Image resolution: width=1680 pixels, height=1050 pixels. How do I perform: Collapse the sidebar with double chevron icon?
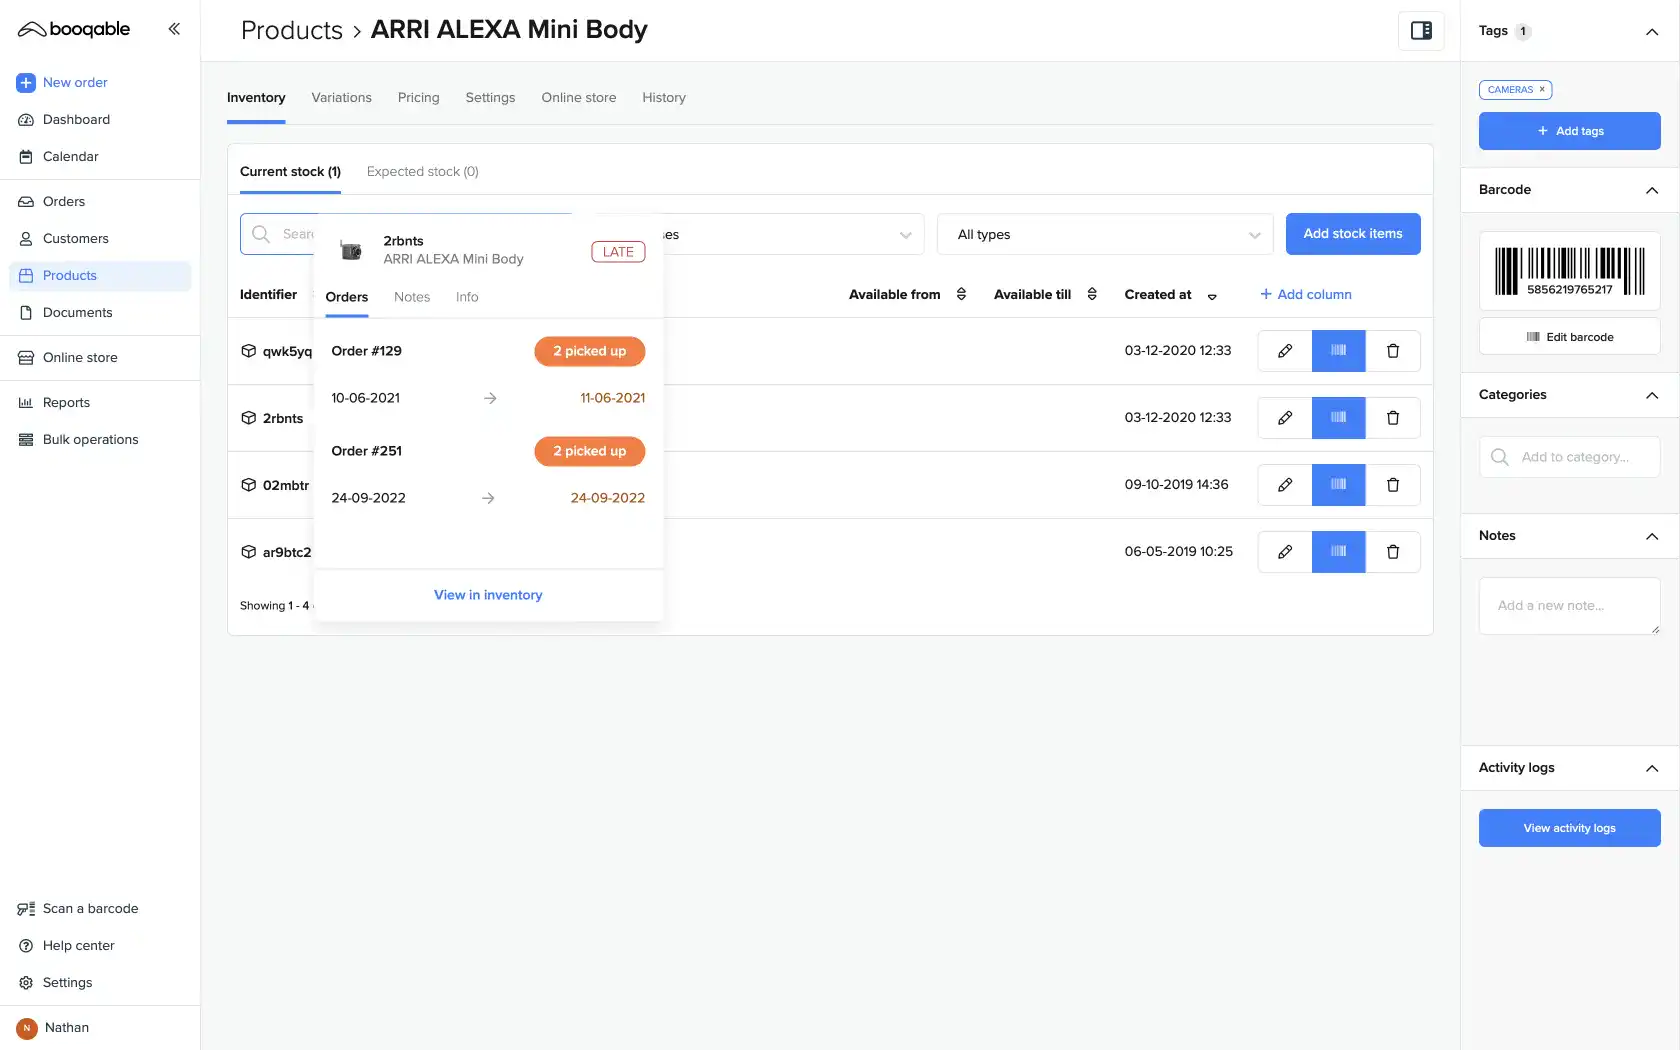click(x=174, y=29)
